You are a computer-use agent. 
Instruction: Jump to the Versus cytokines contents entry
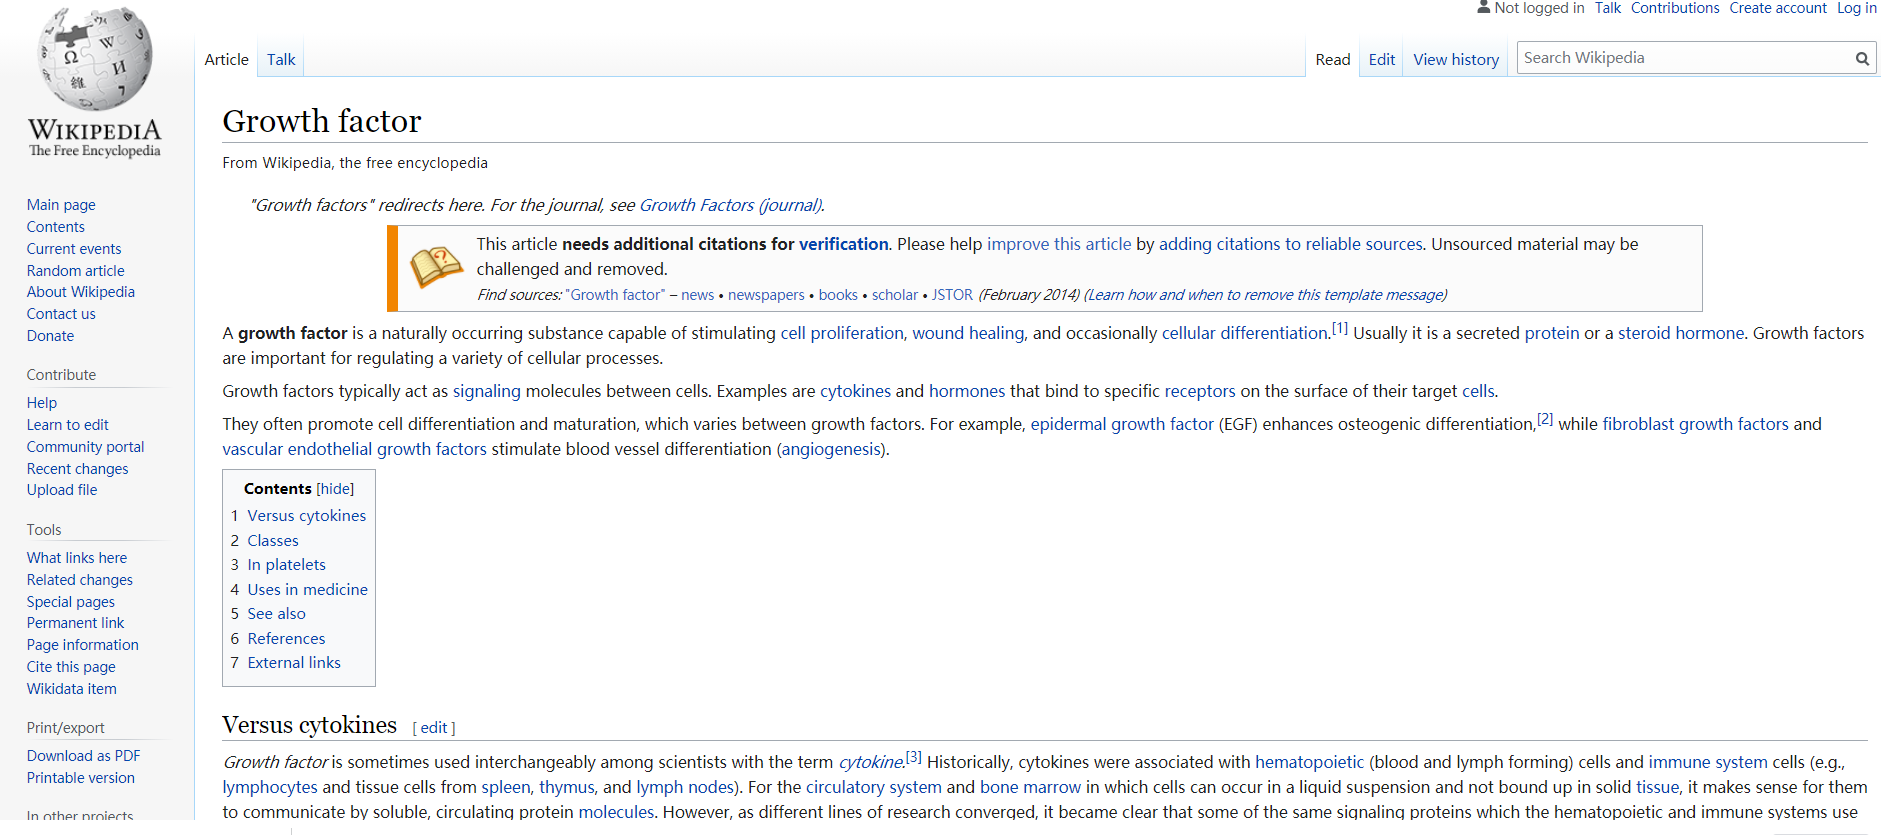(306, 516)
